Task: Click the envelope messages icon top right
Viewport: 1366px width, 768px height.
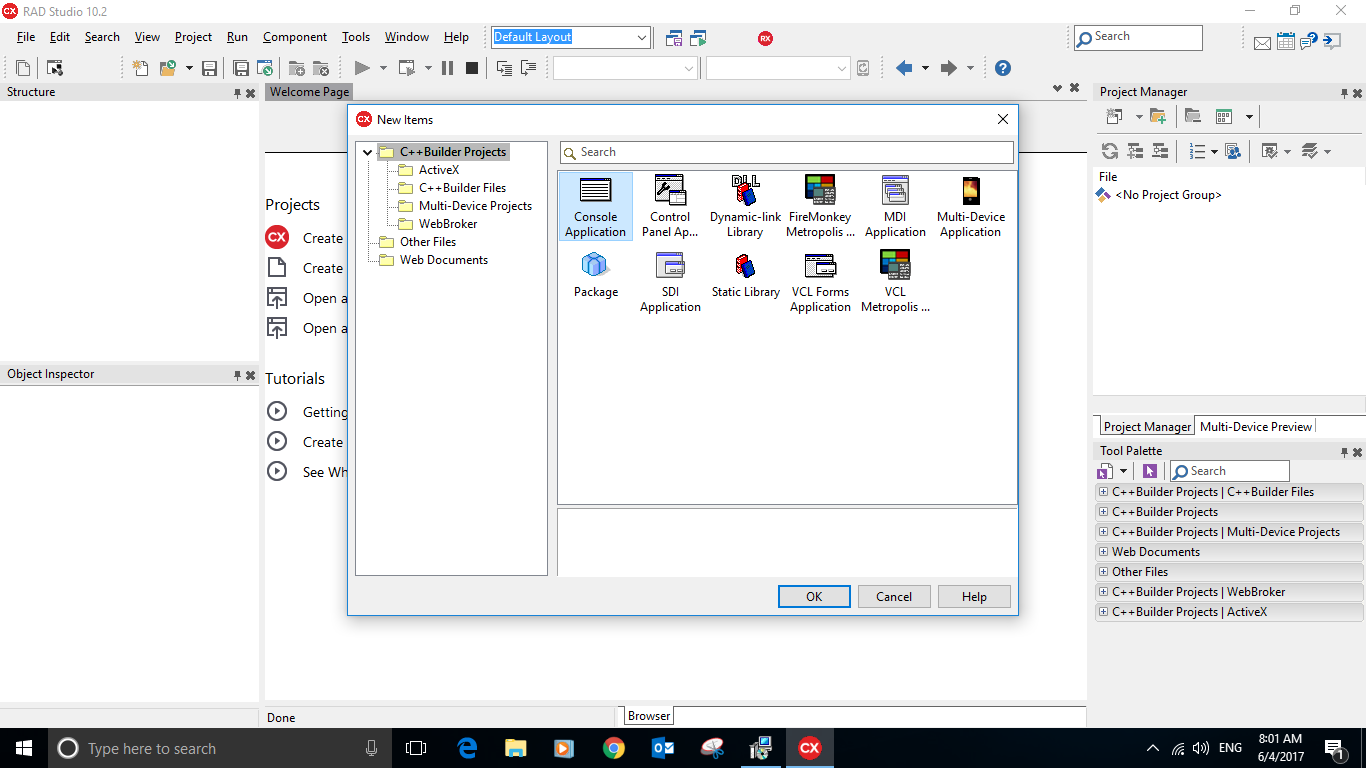Action: [1262, 42]
